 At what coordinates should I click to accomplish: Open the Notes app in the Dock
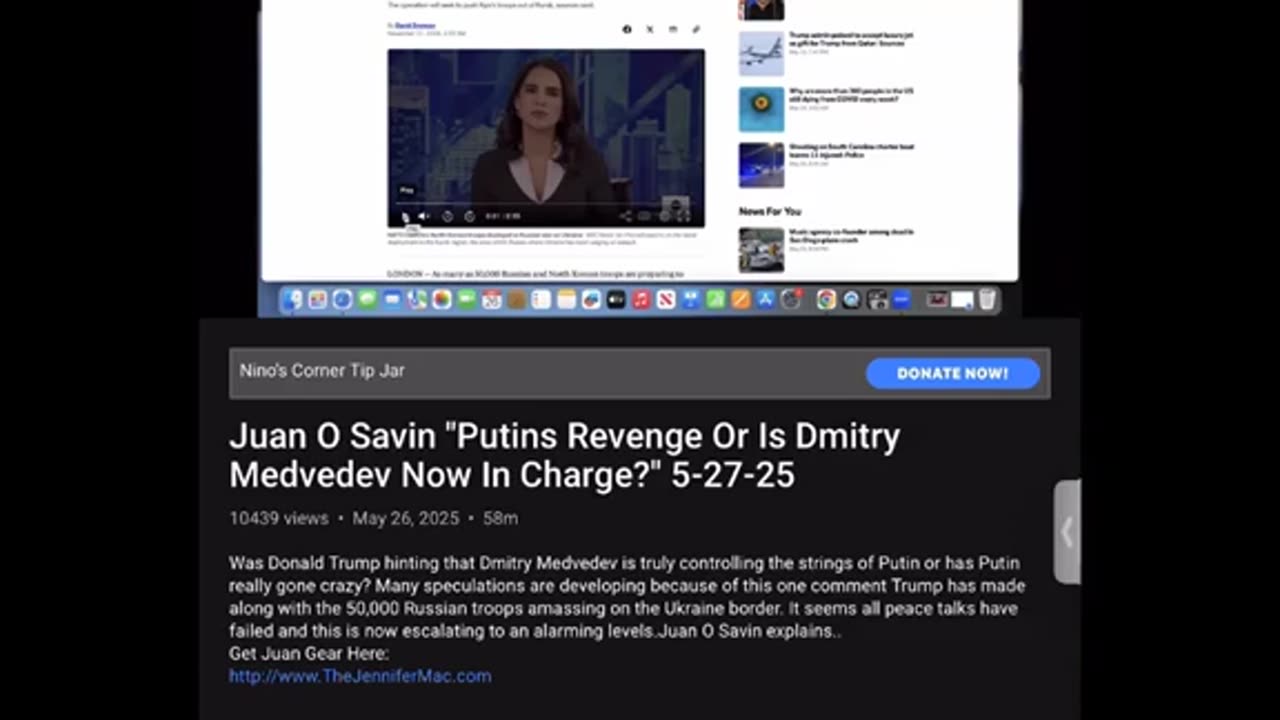pyautogui.click(x=566, y=299)
